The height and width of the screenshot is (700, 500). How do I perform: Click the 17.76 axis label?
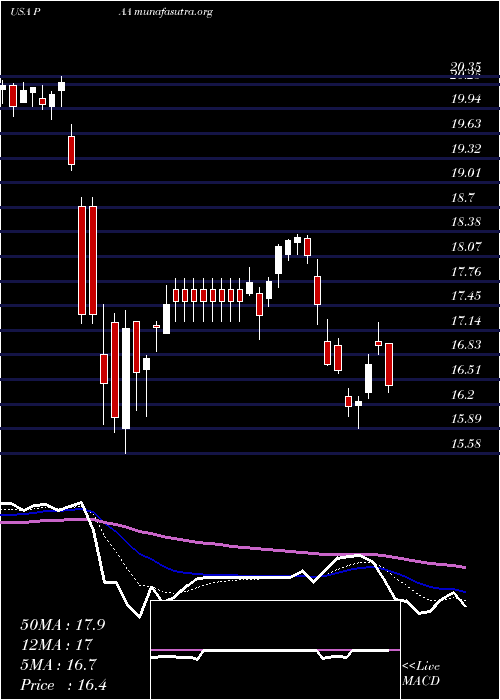click(x=466, y=271)
